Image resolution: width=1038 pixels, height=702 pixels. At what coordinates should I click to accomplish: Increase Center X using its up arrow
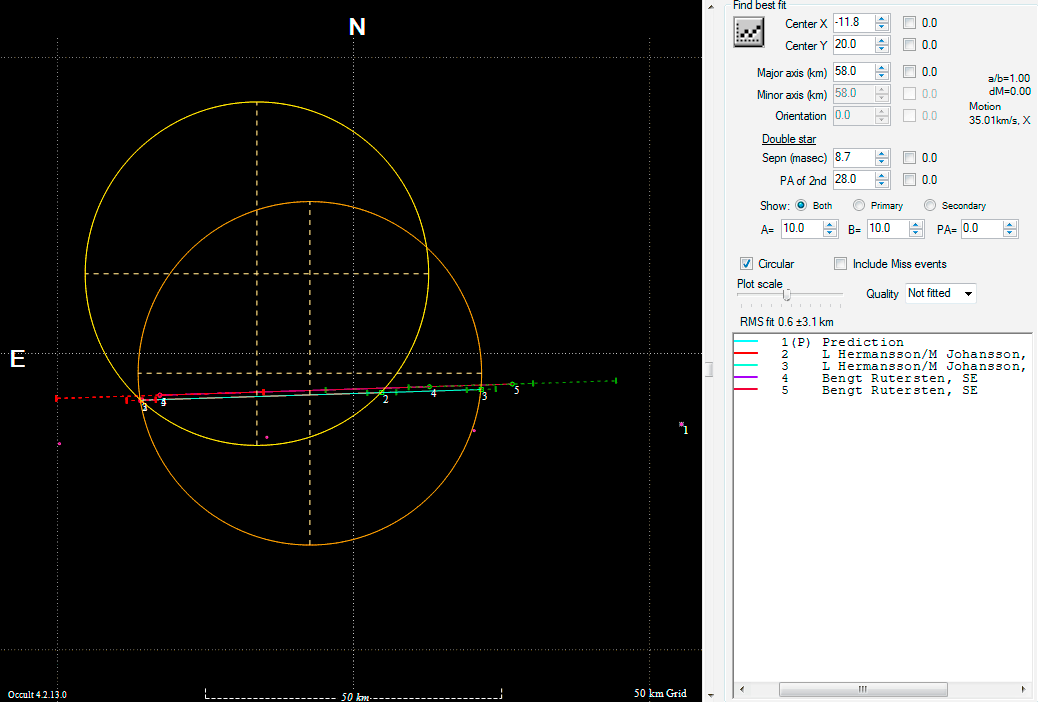tap(881, 19)
